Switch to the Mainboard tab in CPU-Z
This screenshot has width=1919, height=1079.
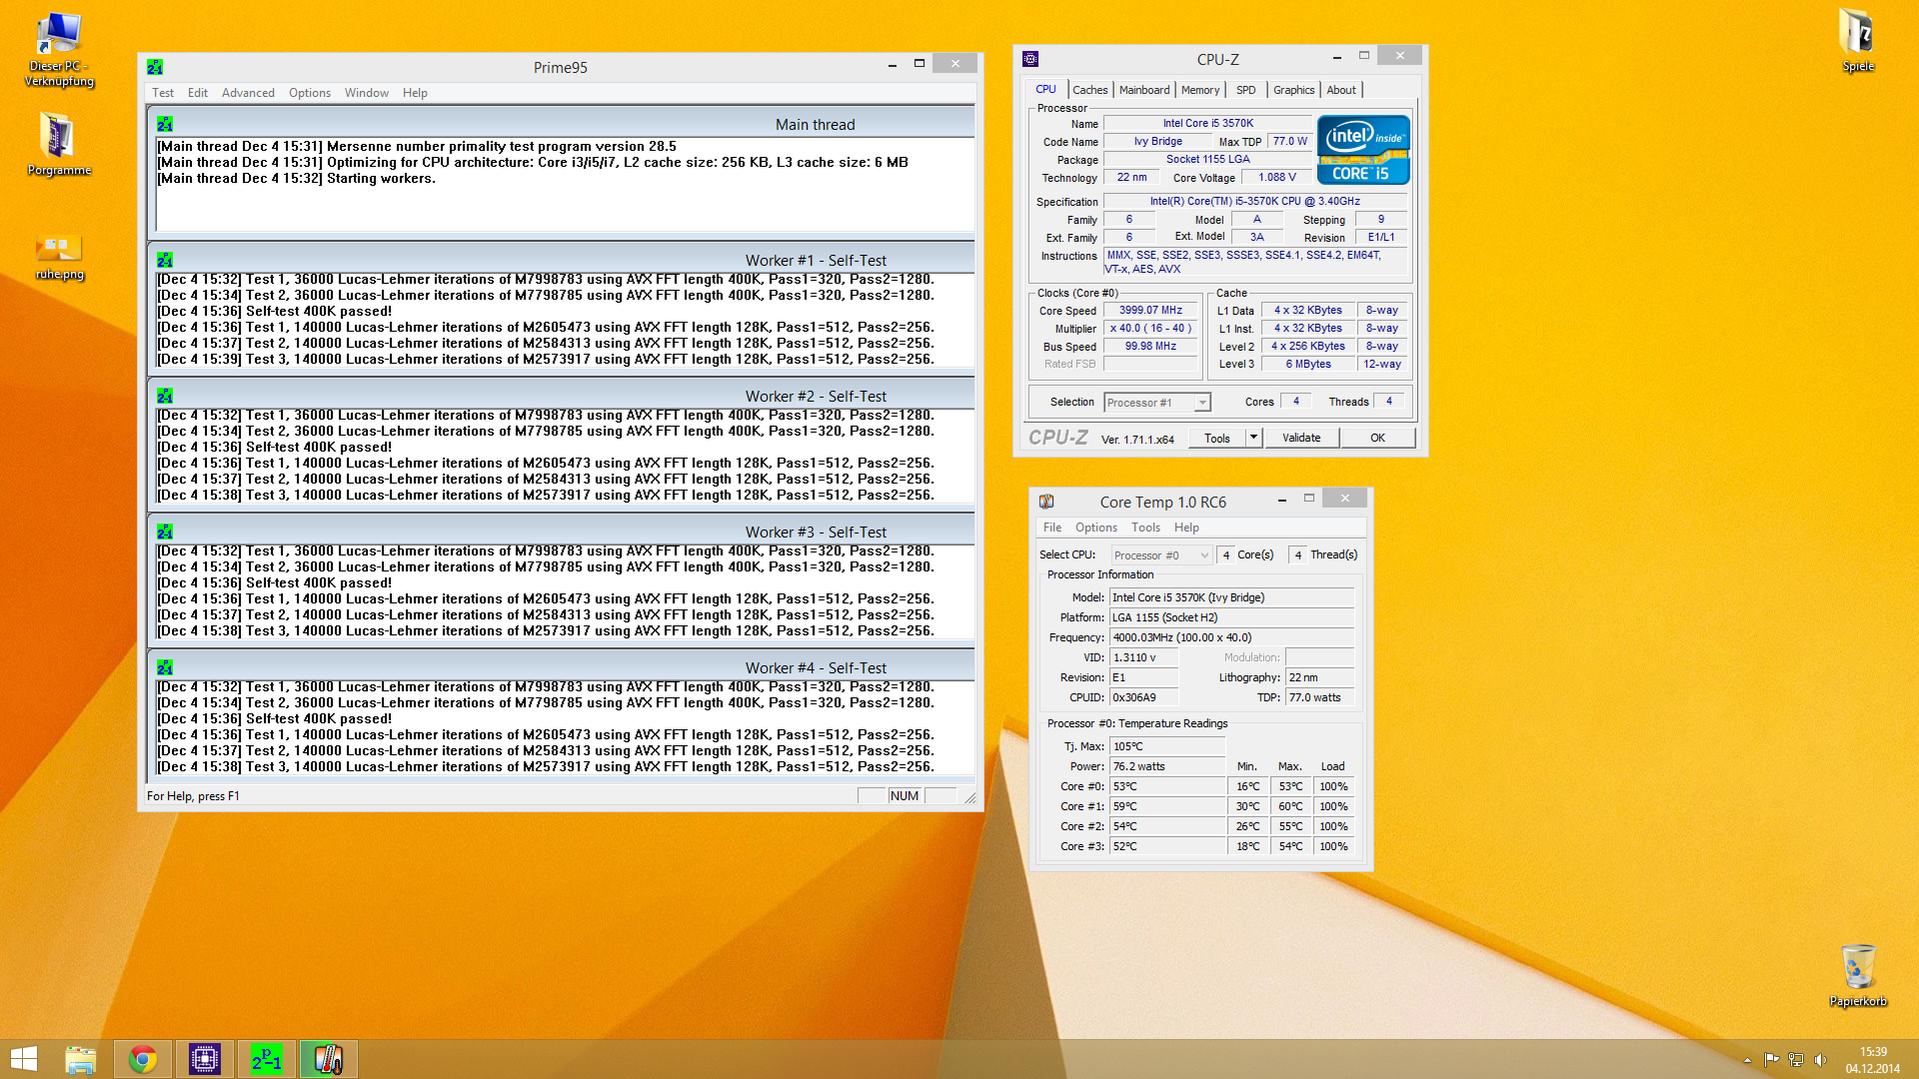(x=1144, y=90)
